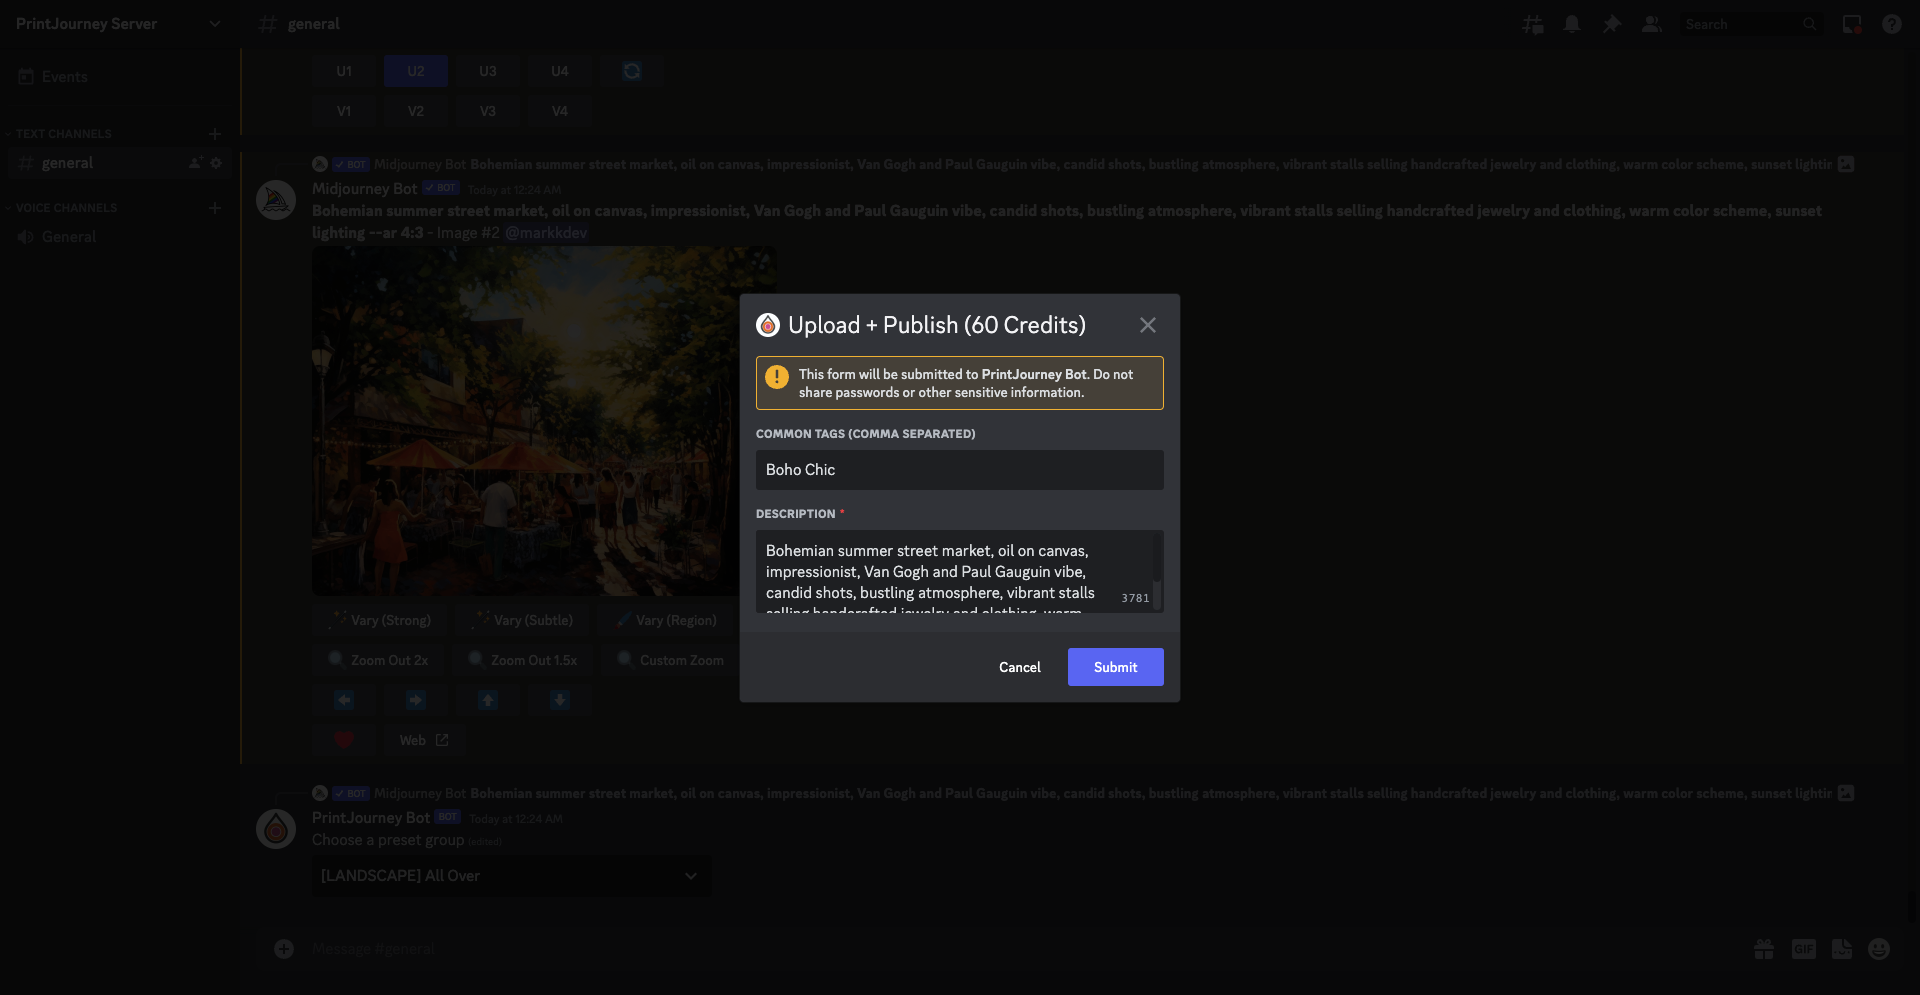1920x995 pixels.
Task: Submit the Upload + Publish form
Action: (x=1115, y=667)
